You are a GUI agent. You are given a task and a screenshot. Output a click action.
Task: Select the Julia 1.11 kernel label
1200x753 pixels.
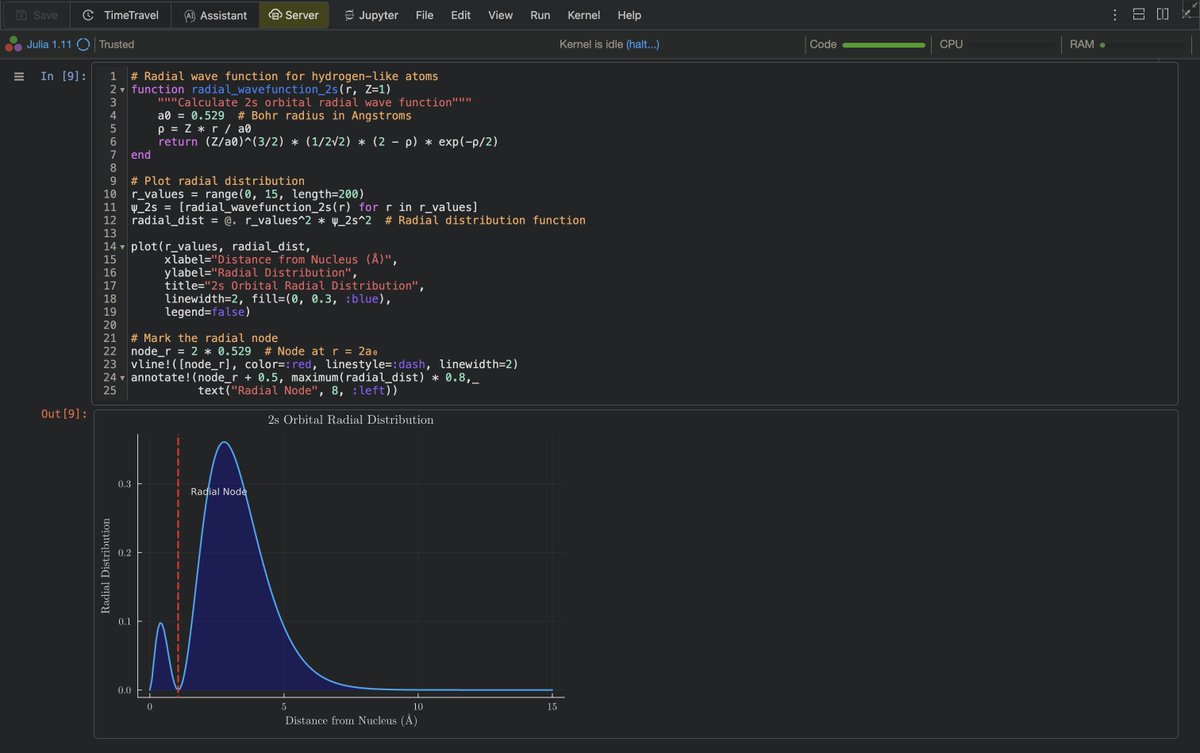[x=49, y=44]
